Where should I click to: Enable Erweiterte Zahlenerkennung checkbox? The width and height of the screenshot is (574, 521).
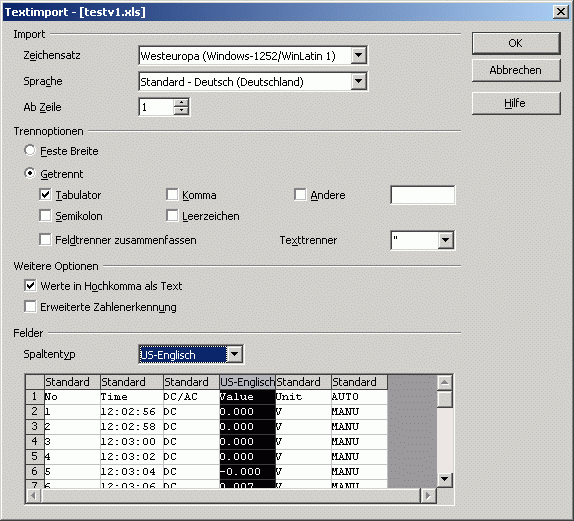click(x=30, y=306)
